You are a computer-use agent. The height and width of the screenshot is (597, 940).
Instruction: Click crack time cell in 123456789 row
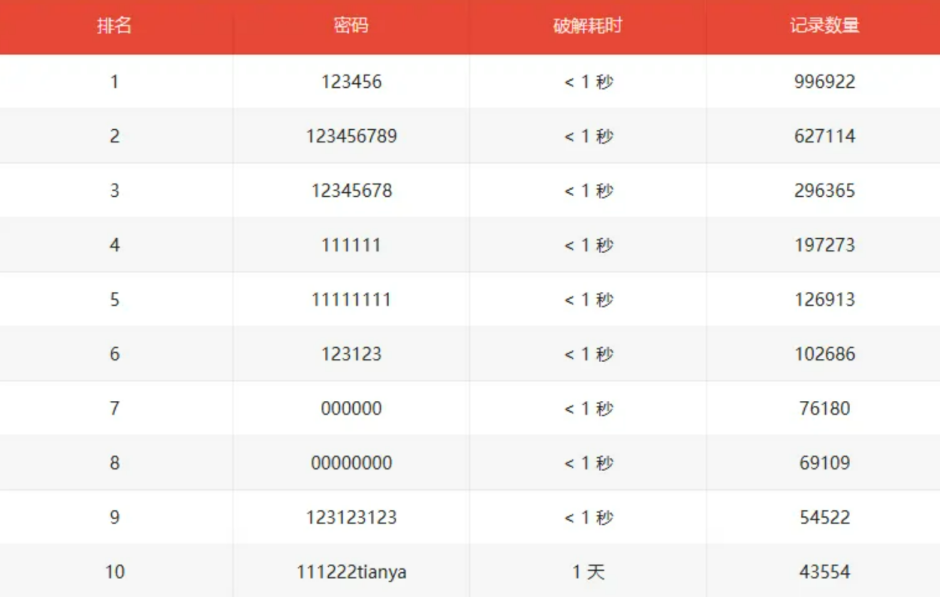tap(588, 136)
